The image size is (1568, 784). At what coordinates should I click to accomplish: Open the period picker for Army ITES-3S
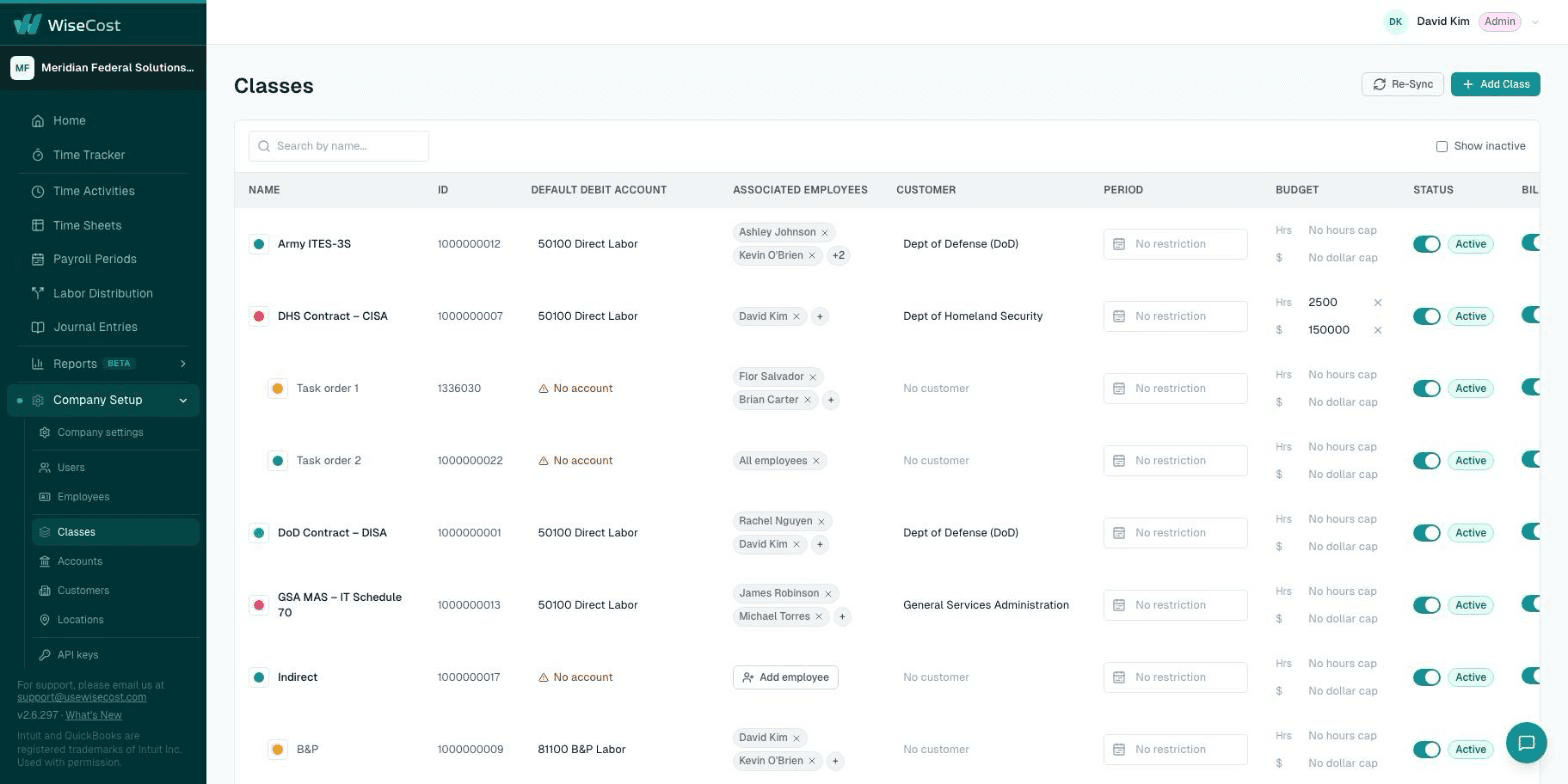[1175, 244]
